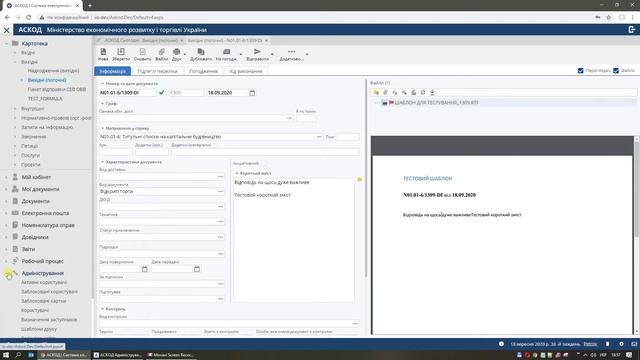This screenshot has height=360, width=640.
Task: Open Електронна пошта in the sidebar
Action: pyautogui.click(x=45, y=213)
